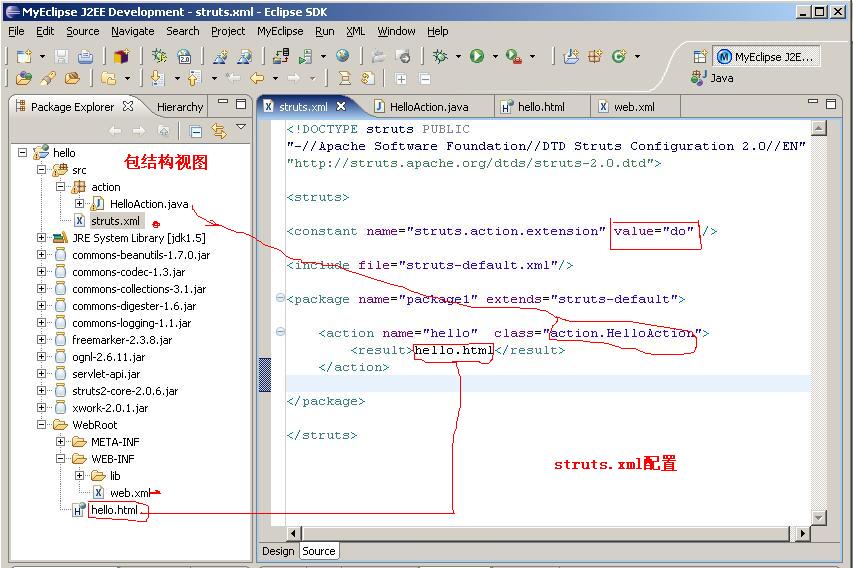This screenshot has height=568, width=853.
Task: Toggle folding of the package element
Action: [x=280, y=299]
